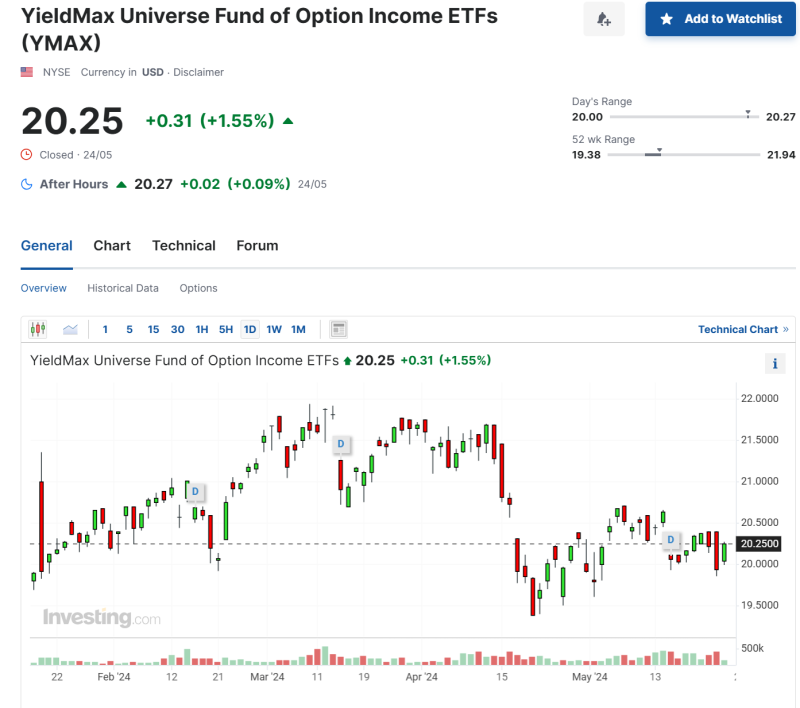Open the chart layout/settings icon beside 1M
The width and height of the screenshot is (800, 708).
tap(336, 329)
